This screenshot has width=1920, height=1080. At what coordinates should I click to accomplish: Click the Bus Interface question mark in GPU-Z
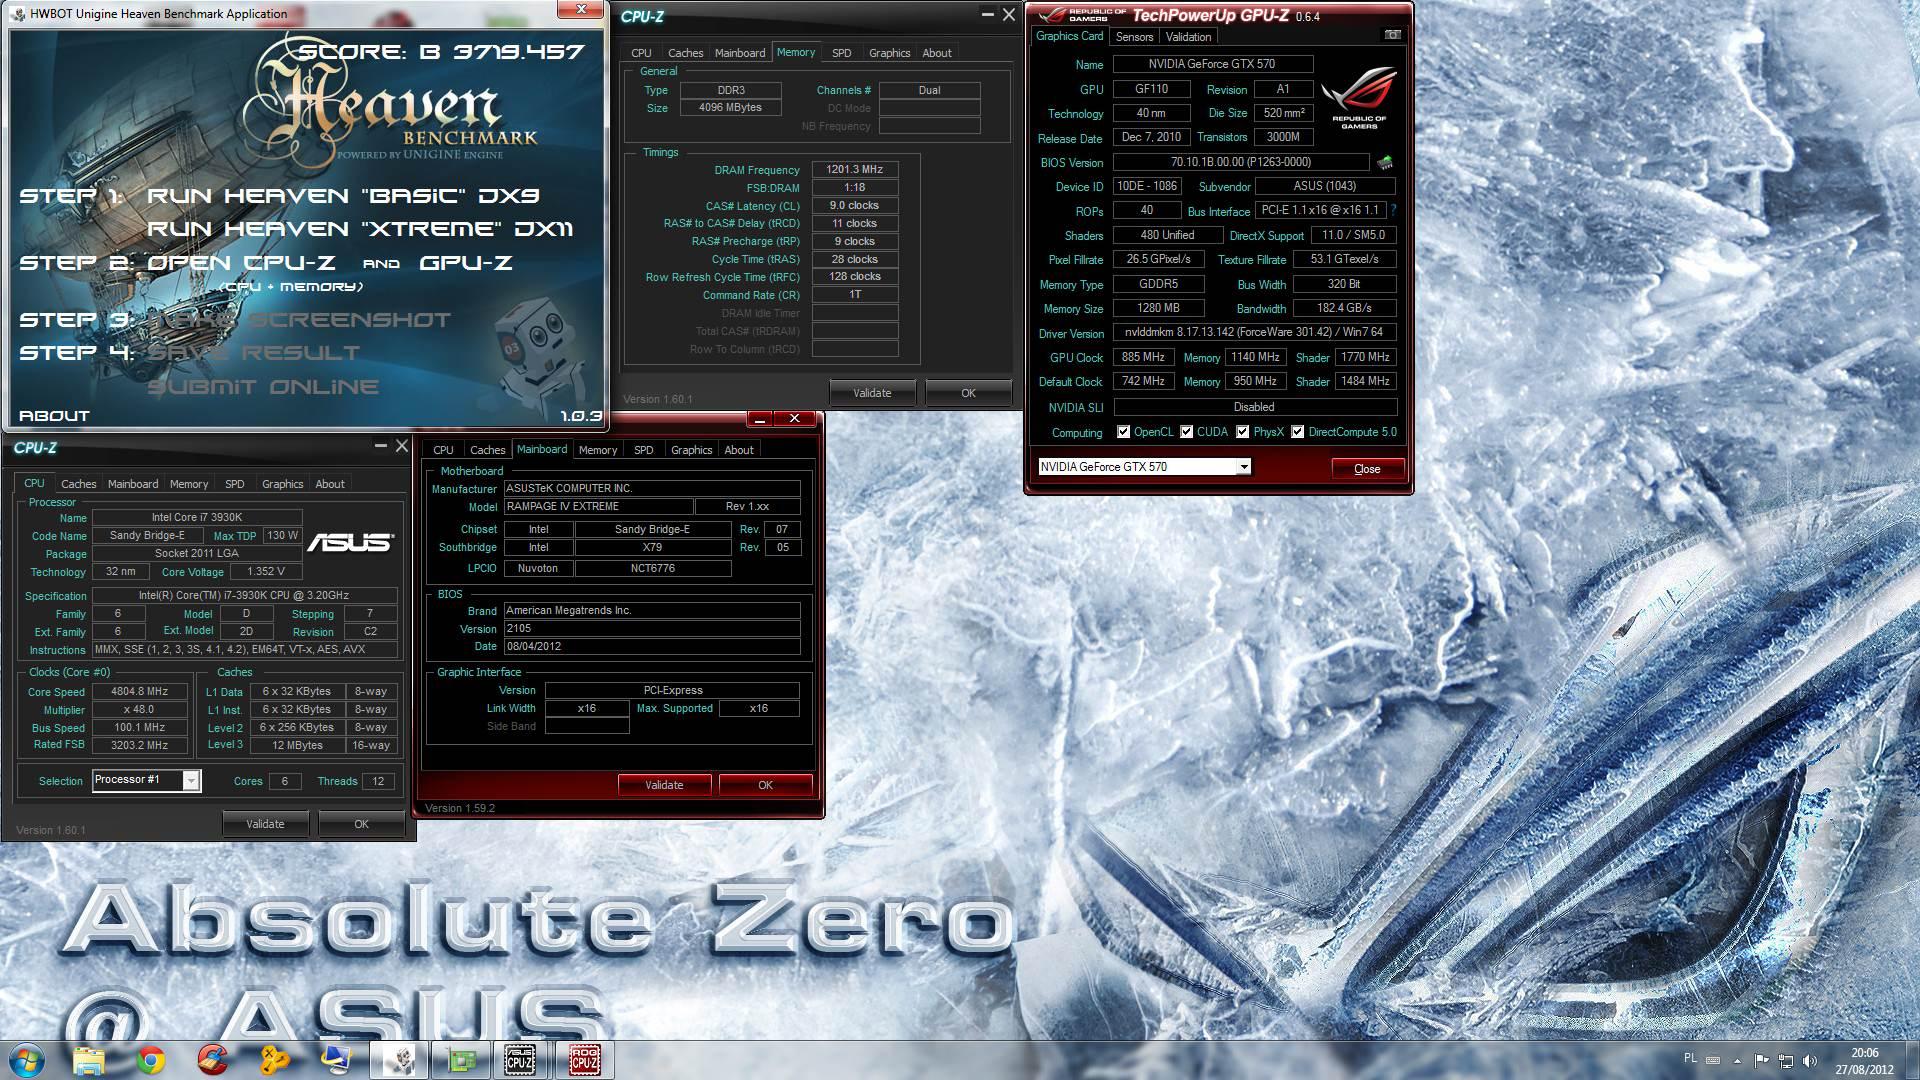(1393, 211)
